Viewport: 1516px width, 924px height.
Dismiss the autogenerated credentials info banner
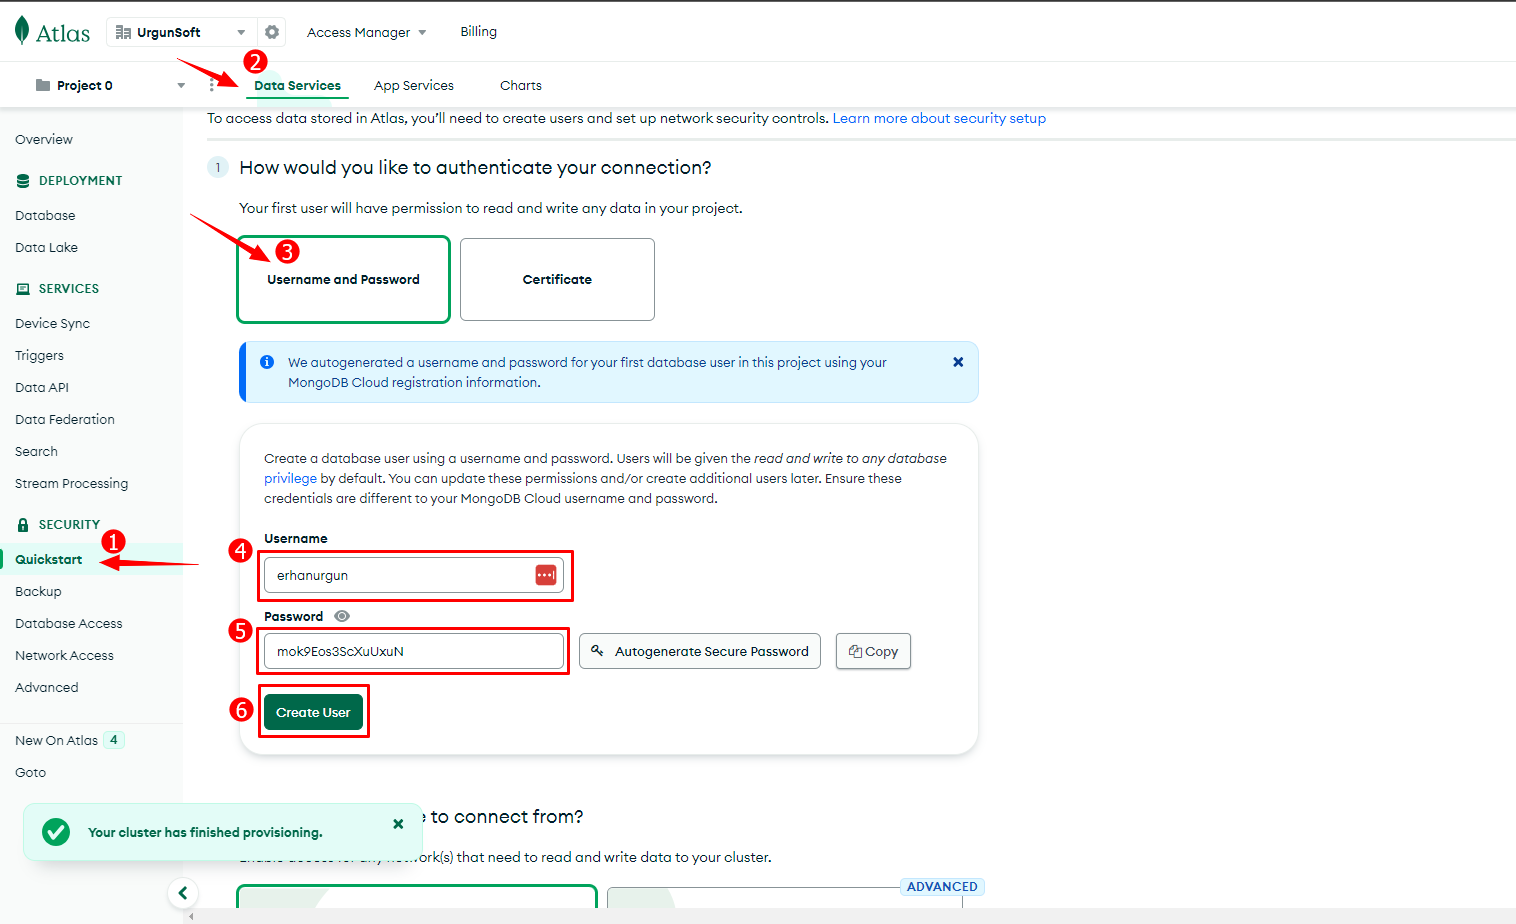958,362
